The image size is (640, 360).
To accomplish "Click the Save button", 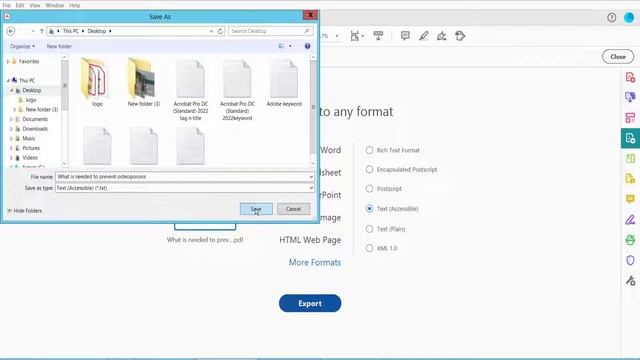I will click(x=256, y=209).
